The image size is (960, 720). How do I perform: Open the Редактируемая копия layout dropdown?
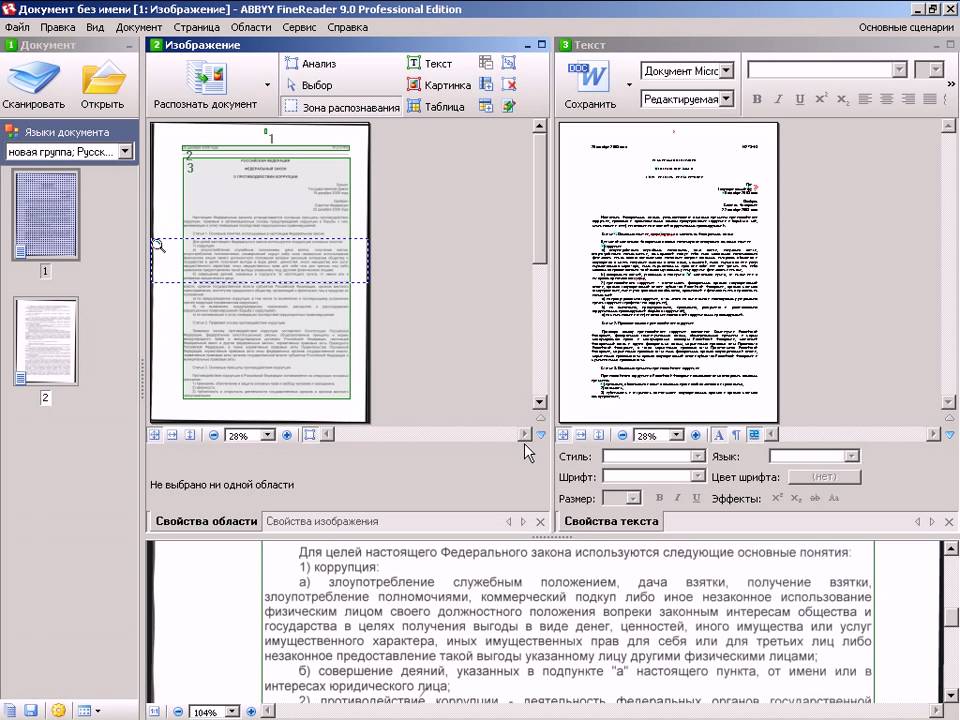(726, 99)
